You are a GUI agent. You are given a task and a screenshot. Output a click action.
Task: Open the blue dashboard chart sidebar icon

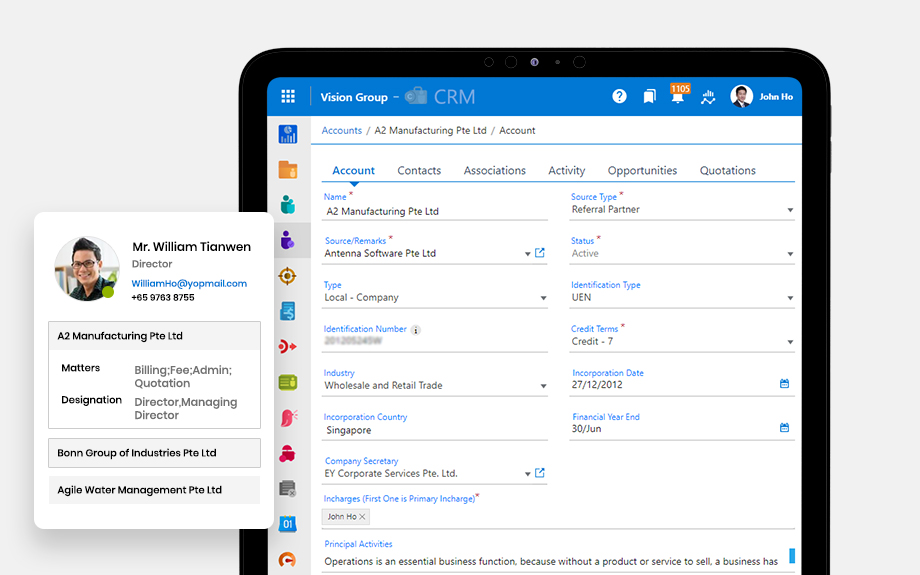click(288, 134)
